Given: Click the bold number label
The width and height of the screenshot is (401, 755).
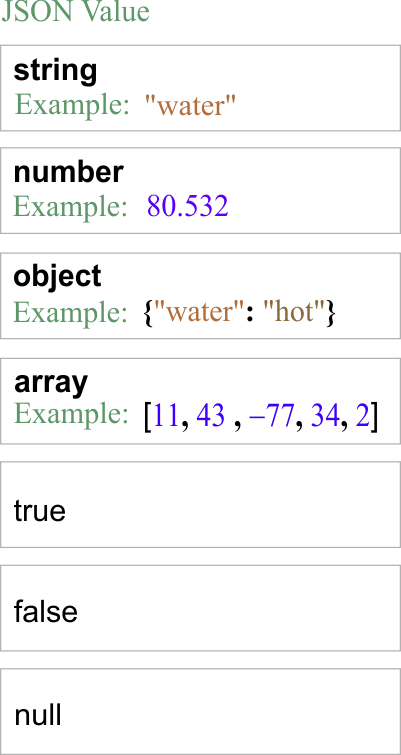Looking at the screenshot, I should (x=68, y=172).
